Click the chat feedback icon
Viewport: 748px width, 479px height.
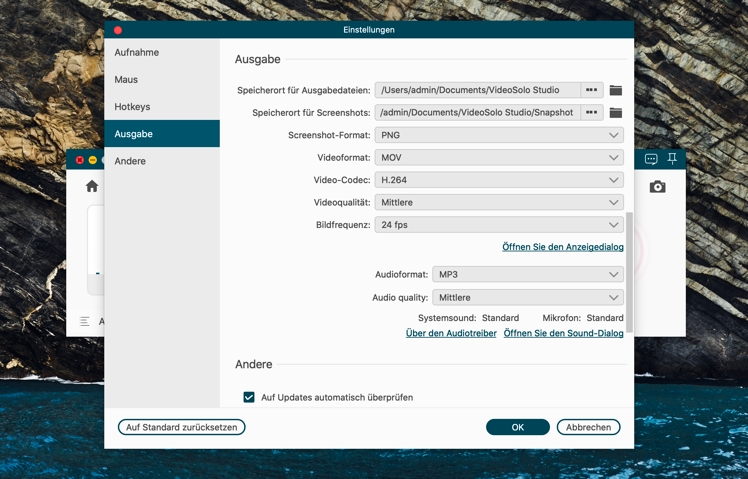coord(651,159)
